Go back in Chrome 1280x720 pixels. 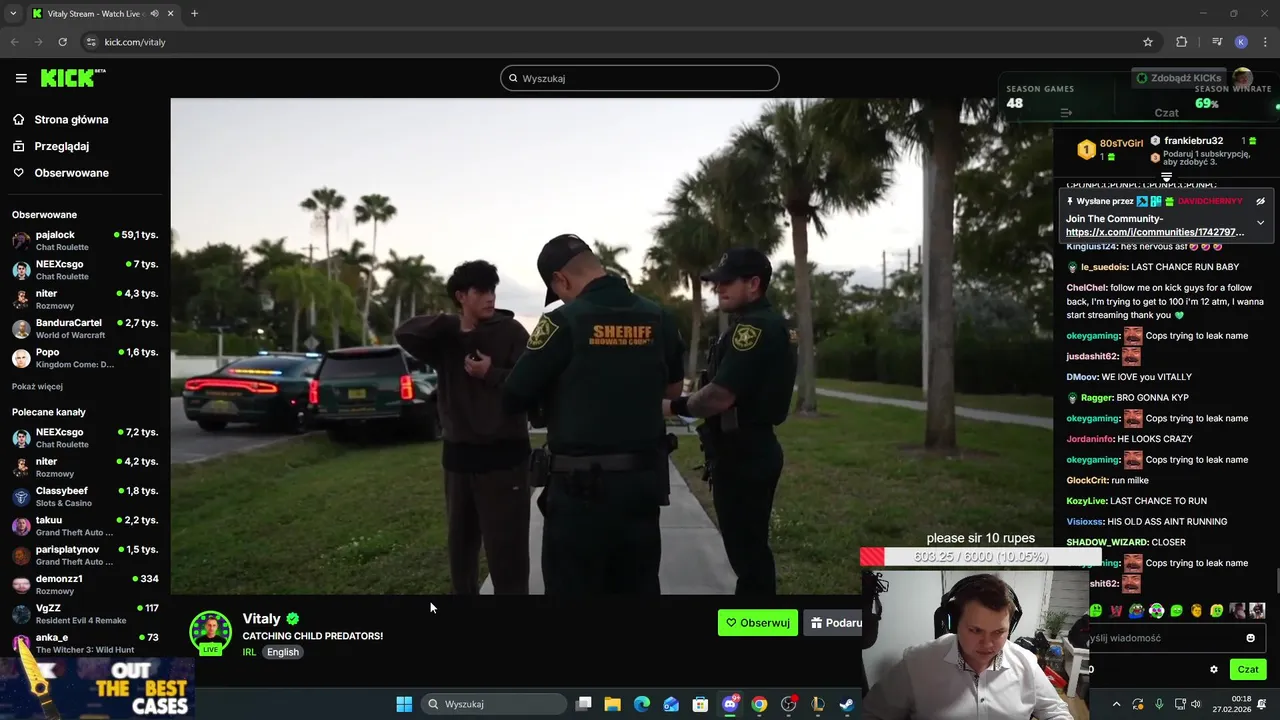tap(14, 42)
